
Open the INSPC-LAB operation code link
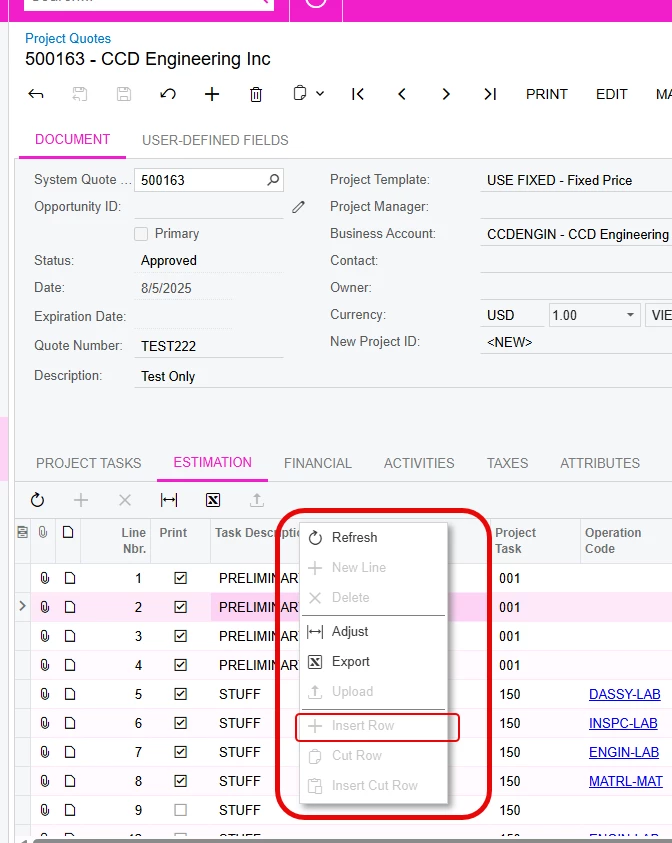623,723
